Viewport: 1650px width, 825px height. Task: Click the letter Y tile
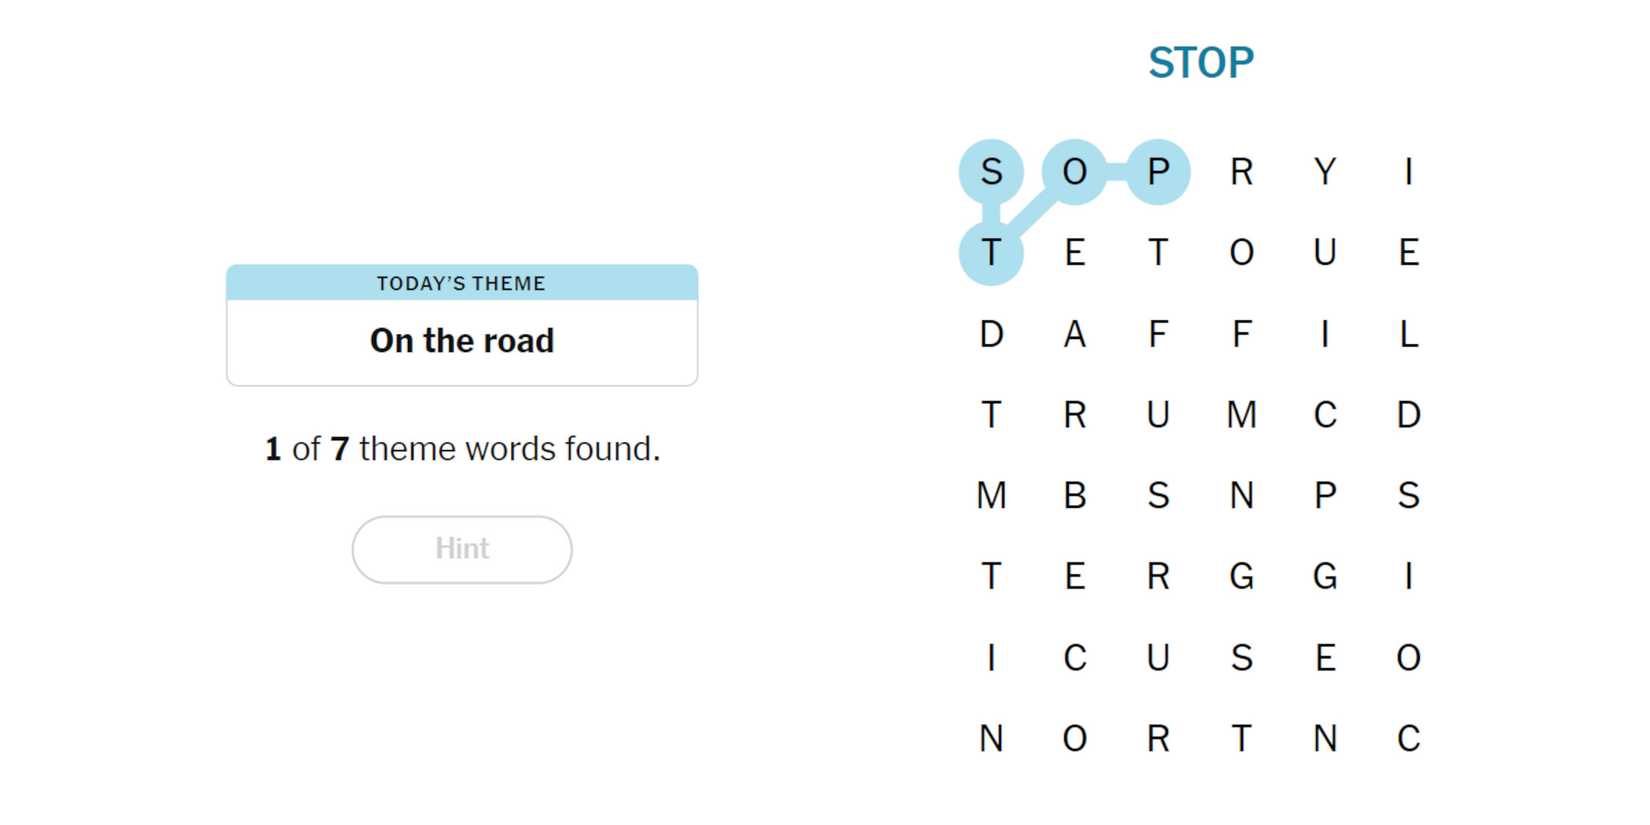click(1325, 172)
